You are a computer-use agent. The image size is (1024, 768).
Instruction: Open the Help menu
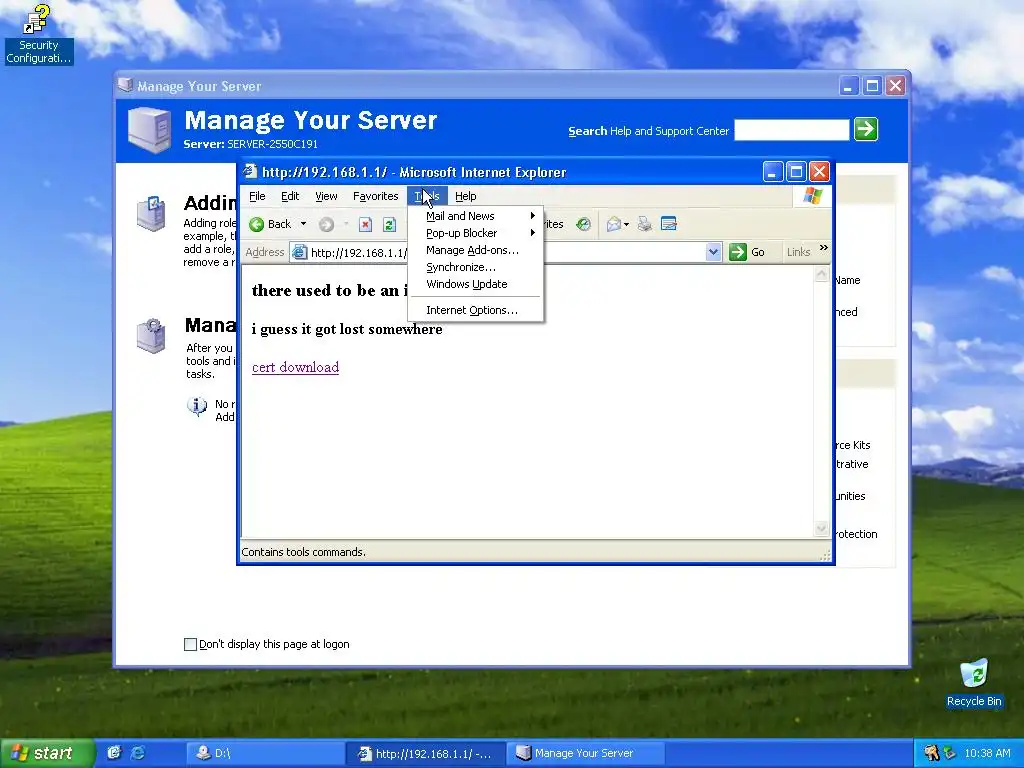point(466,196)
